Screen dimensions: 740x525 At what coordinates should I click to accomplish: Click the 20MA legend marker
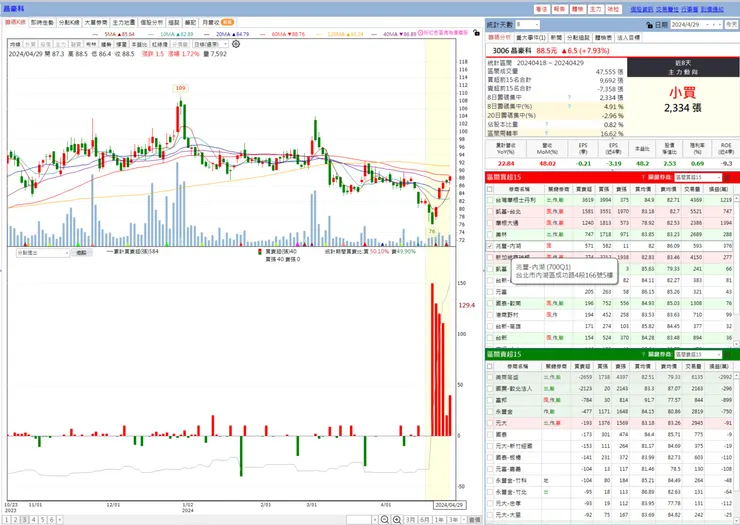(207, 34)
